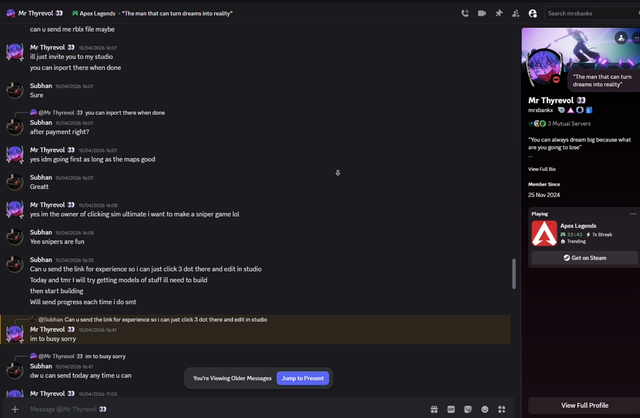Start a voice call with Mr Thyrevol
Viewport: 640px width, 418px height.
465,13
